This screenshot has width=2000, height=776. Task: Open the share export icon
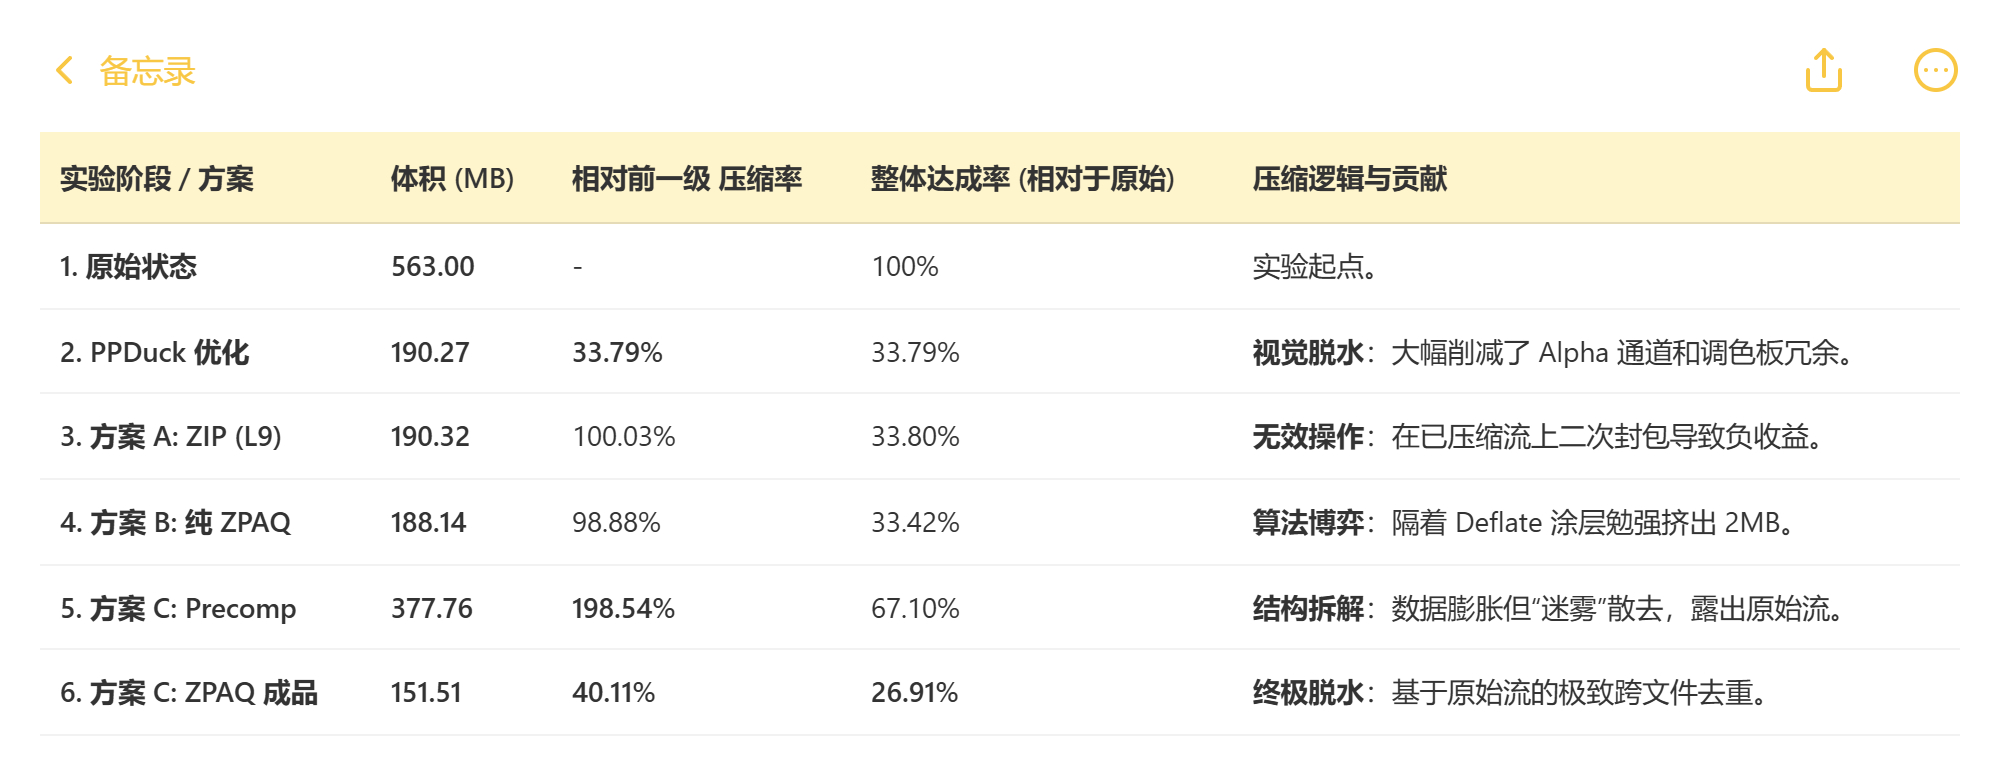1823,70
